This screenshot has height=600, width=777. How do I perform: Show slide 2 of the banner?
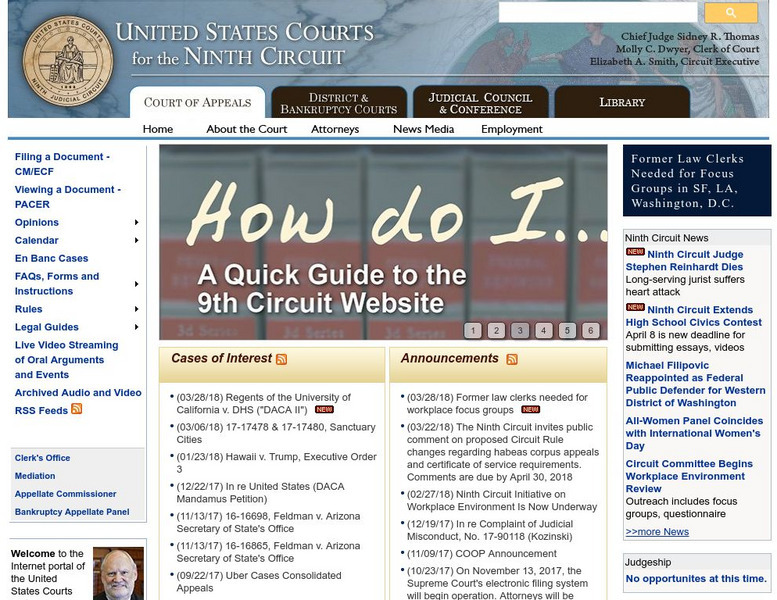[x=496, y=330]
